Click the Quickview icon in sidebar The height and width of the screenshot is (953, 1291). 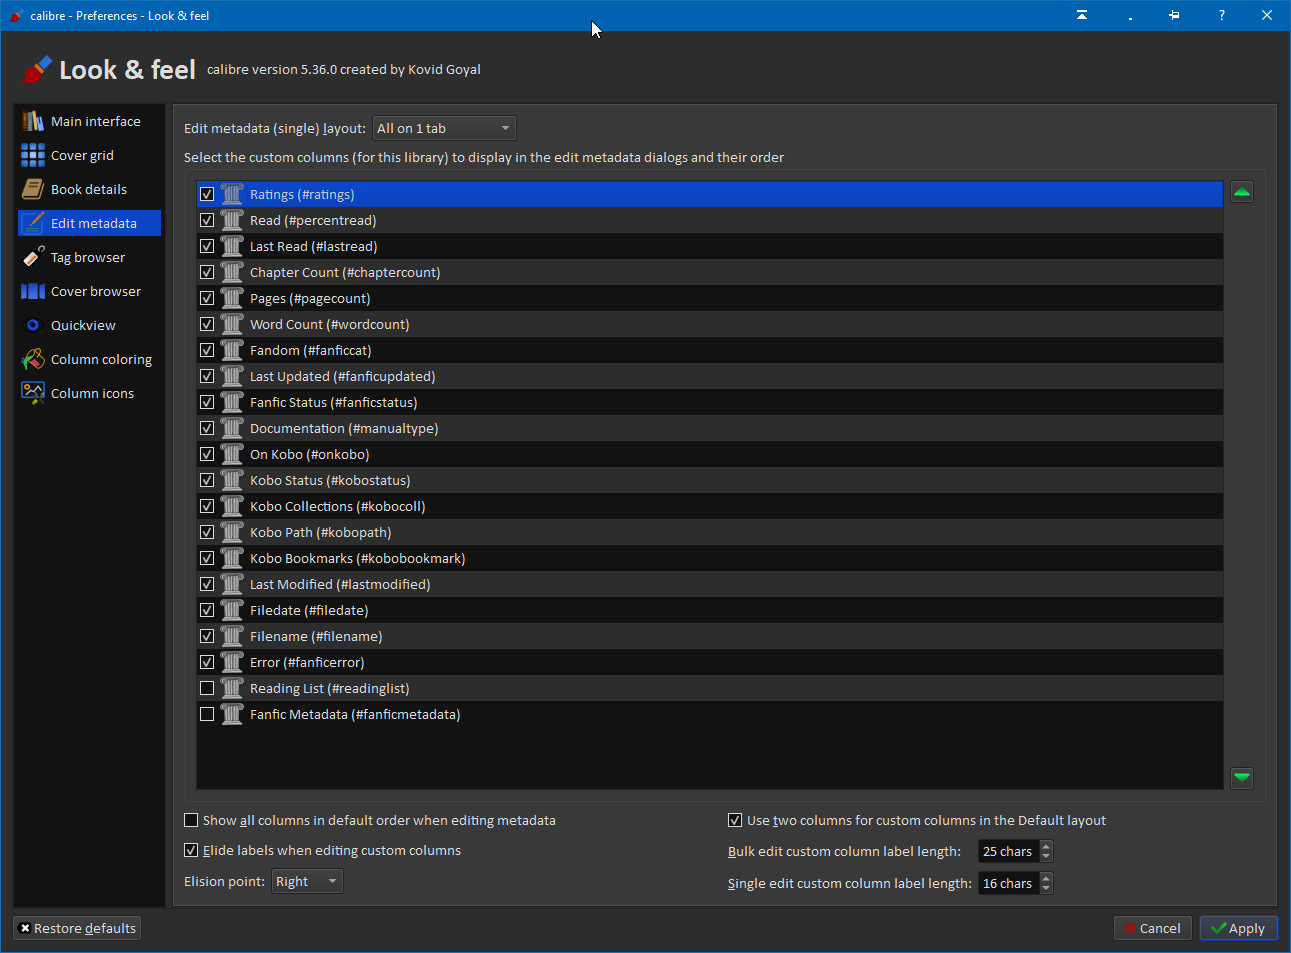click(x=33, y=325)
